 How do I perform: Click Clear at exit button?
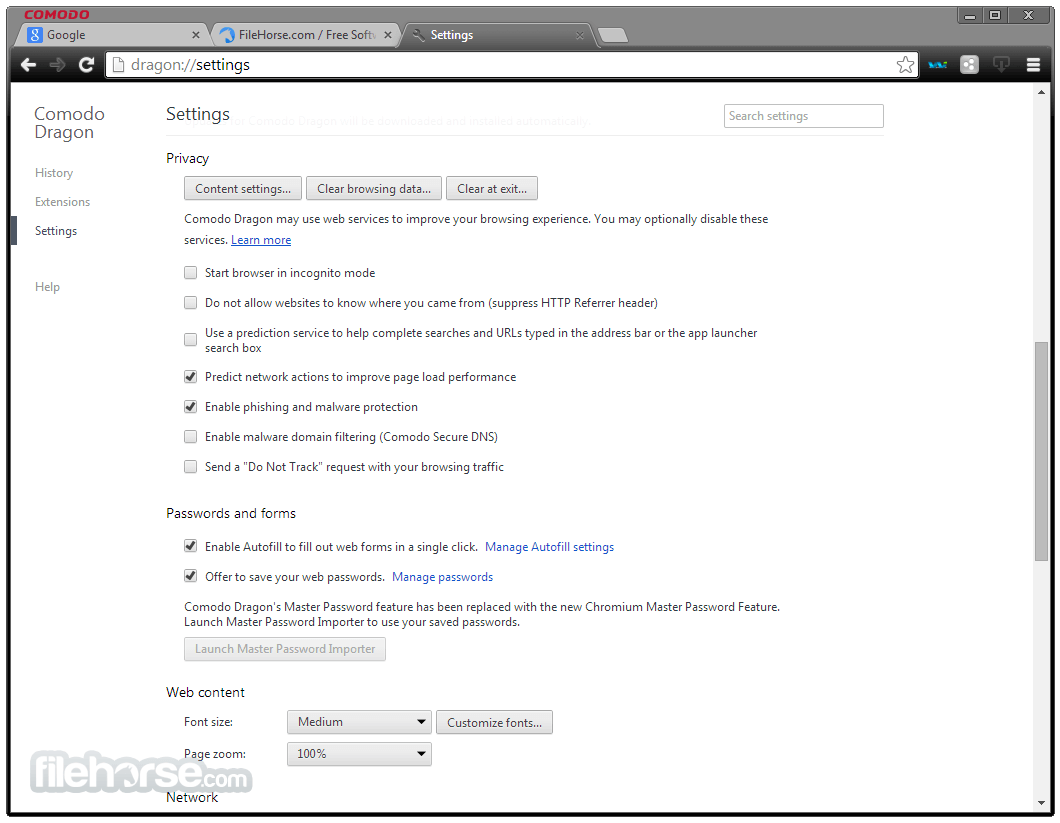(x=491, y=189)
